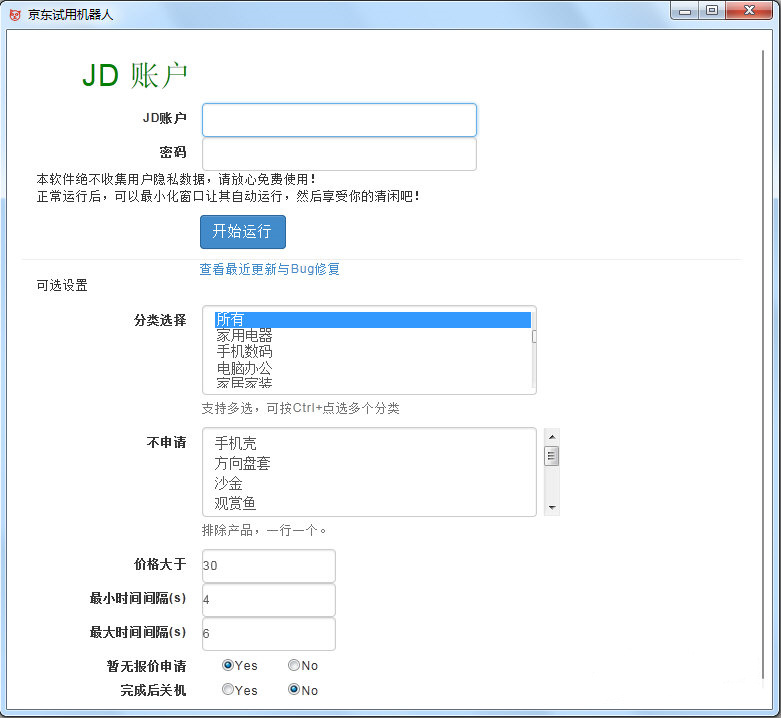Focus the 密码 password field
781x718 pixels.
point(339,154)
